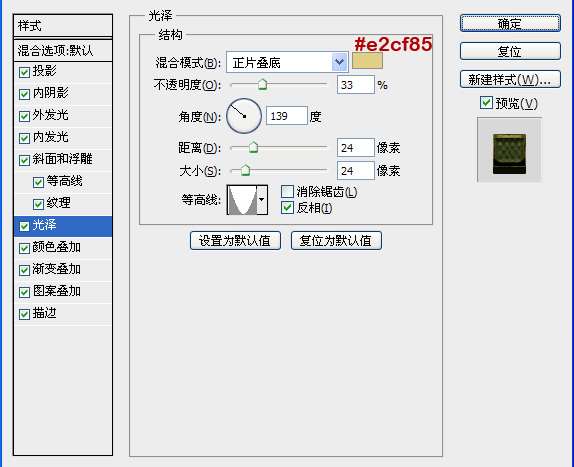Uncheck the 投影 drop shadow checkbox
The image size is (574, 467).
tap(24, 72)
